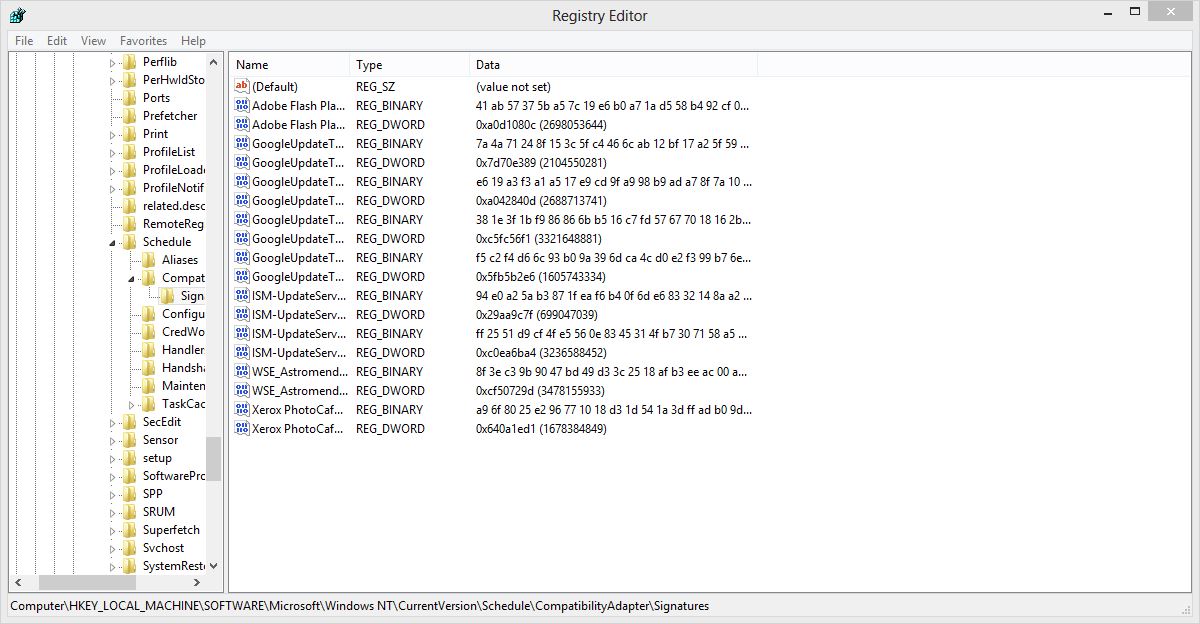
Task: Open the Help menu
Action: coord(193,41)
